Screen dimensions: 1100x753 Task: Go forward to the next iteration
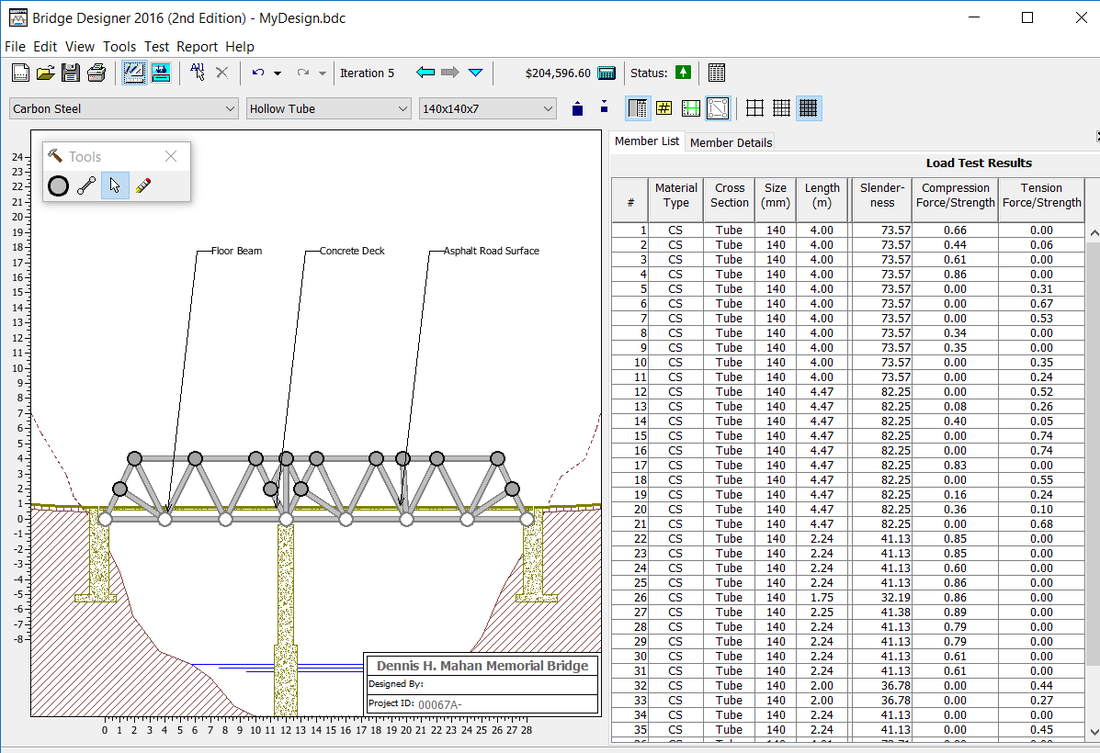[450, 72]
